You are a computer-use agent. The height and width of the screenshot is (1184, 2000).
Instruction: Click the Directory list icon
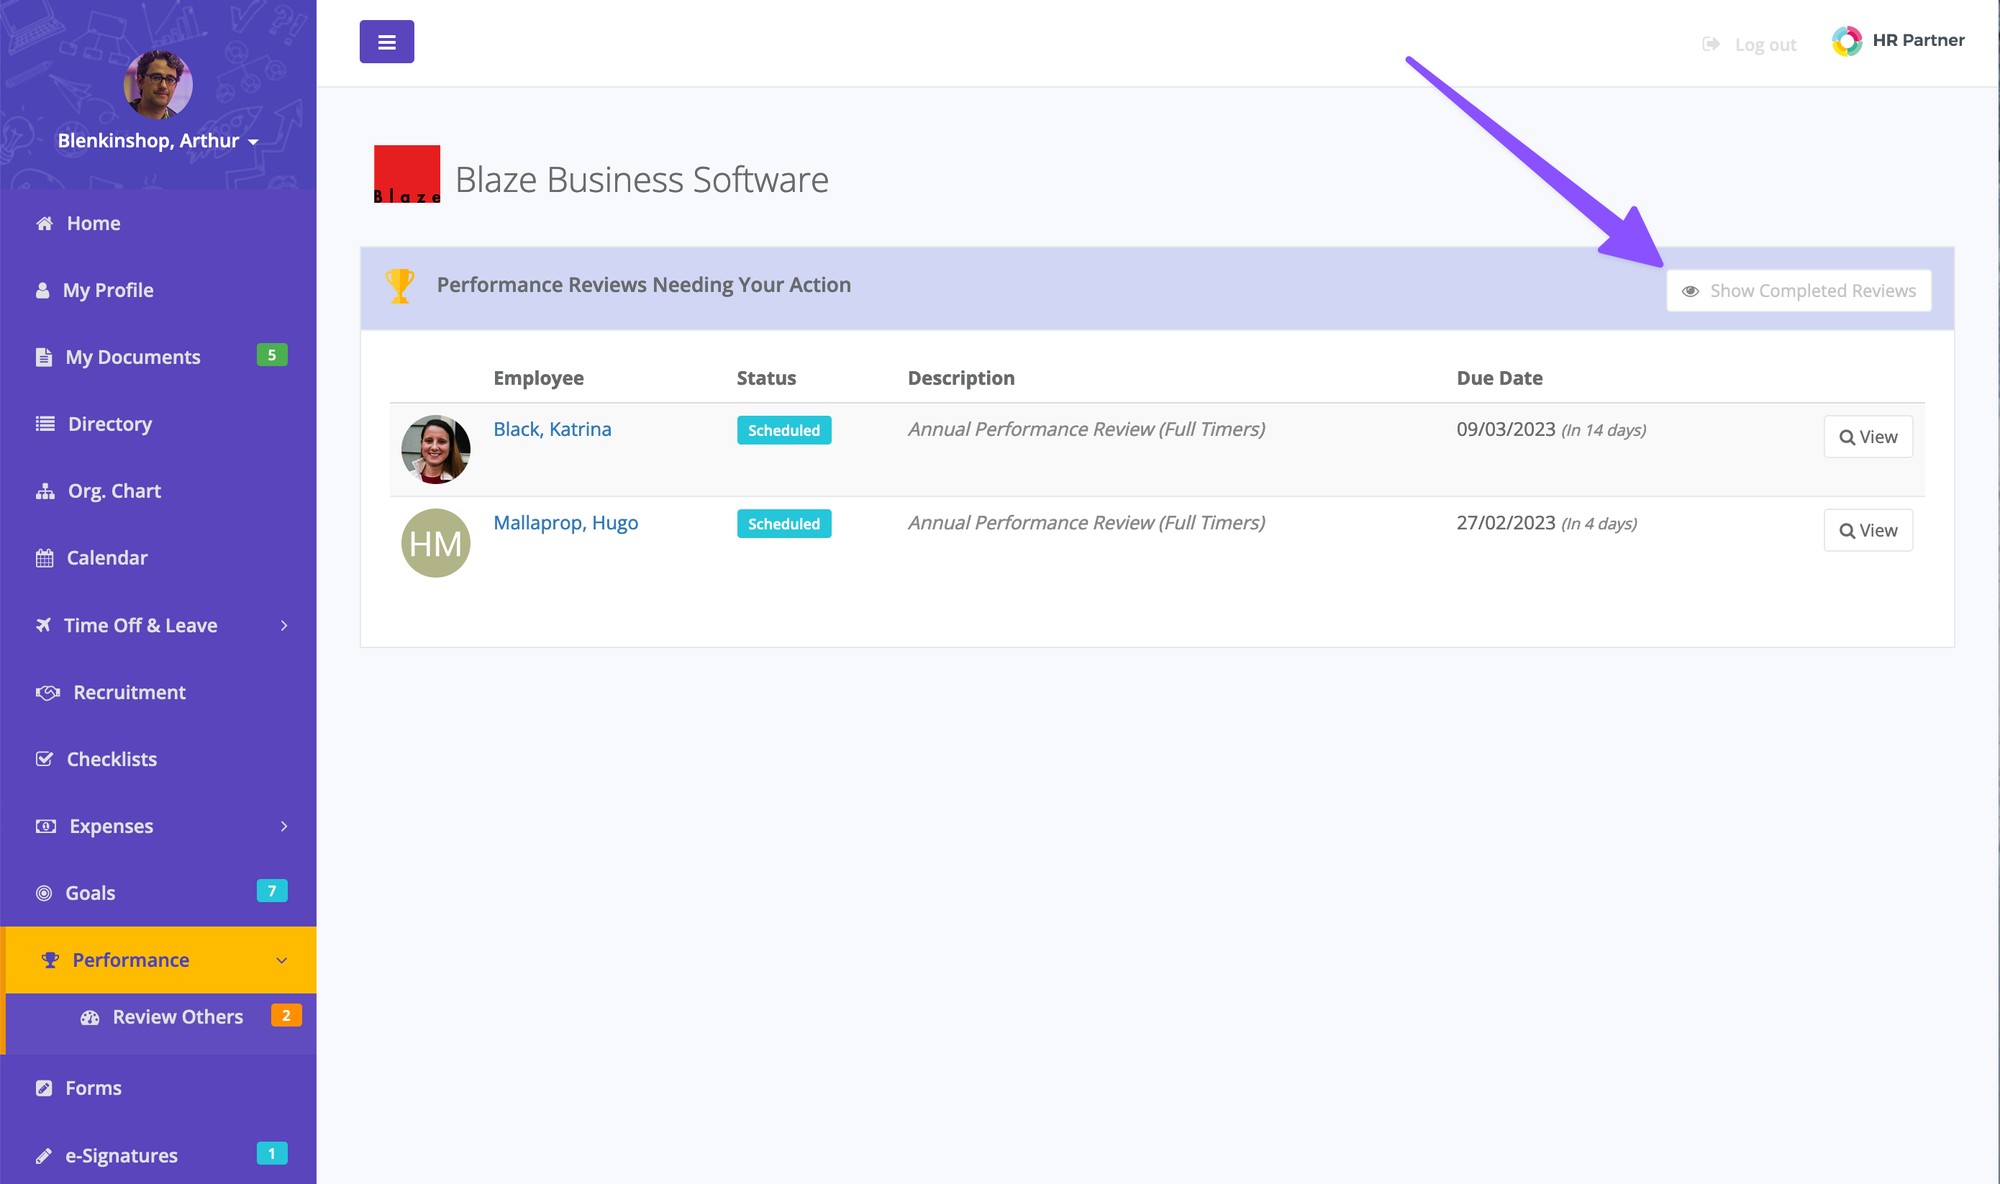tap(45, 424)
